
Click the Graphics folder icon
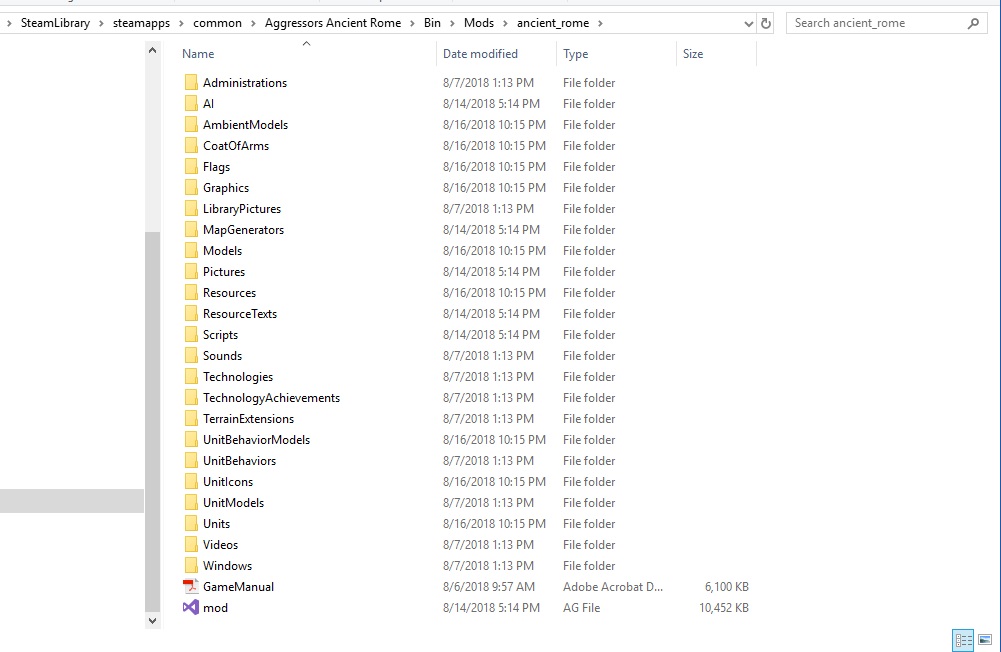(191, 188)
